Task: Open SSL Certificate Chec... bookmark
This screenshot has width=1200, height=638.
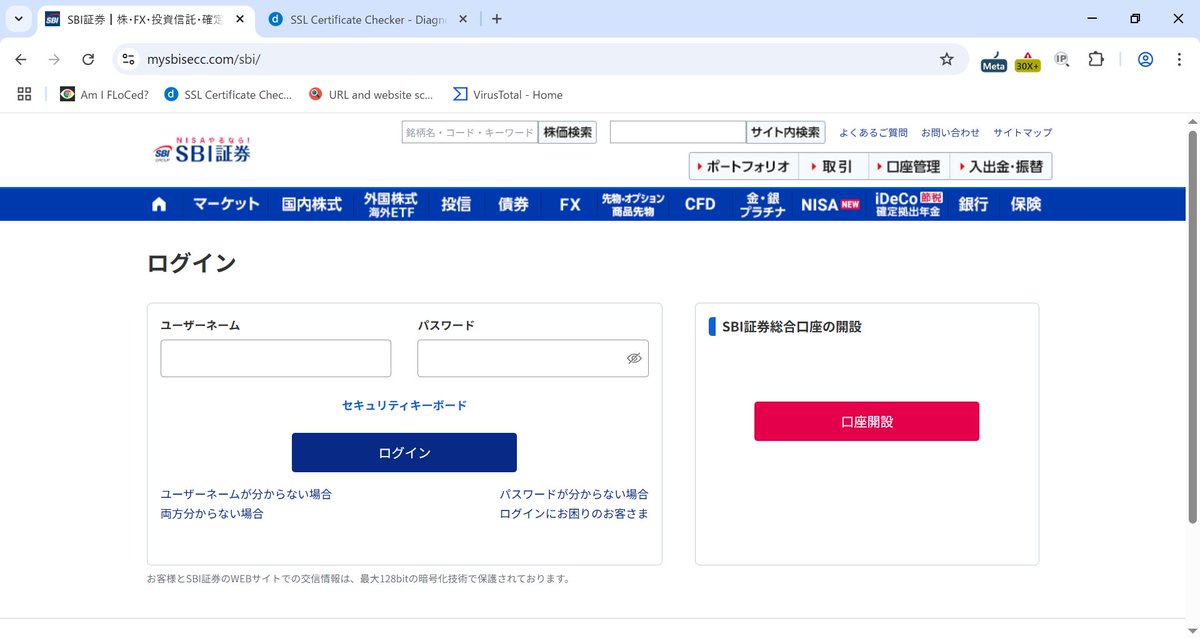Action: click(x=228, y=94)
